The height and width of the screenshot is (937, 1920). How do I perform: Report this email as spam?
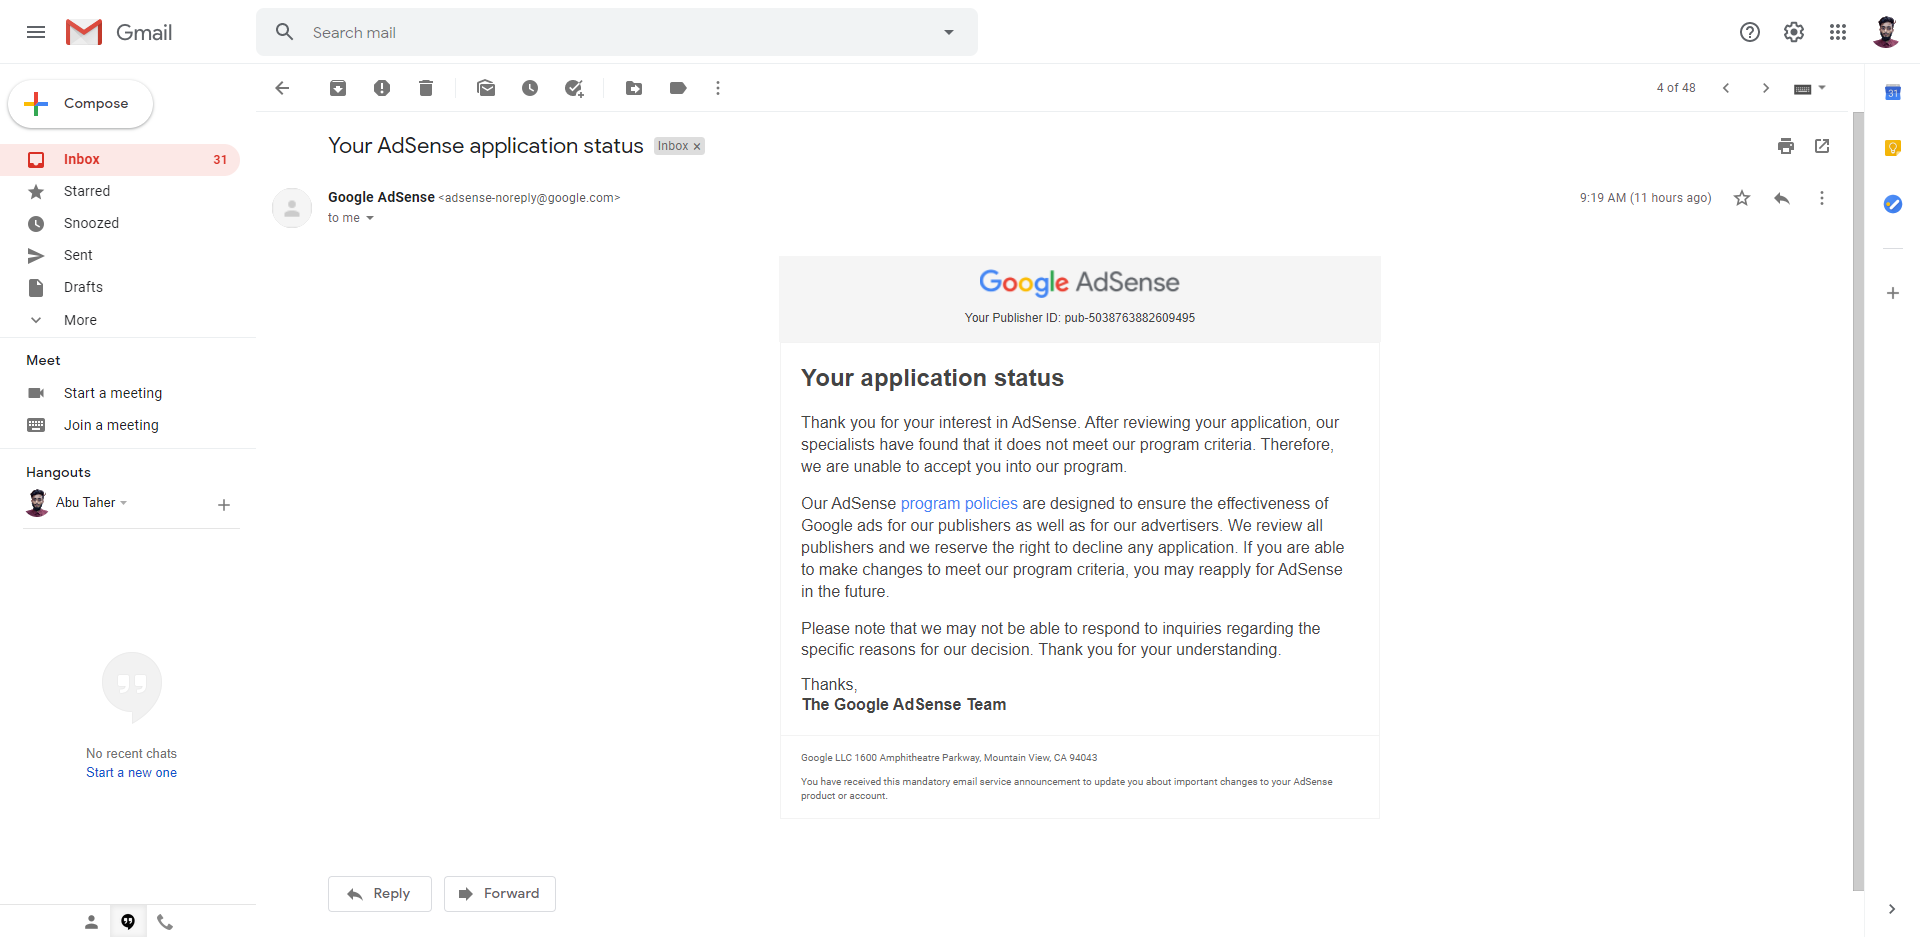coord(382,88)
